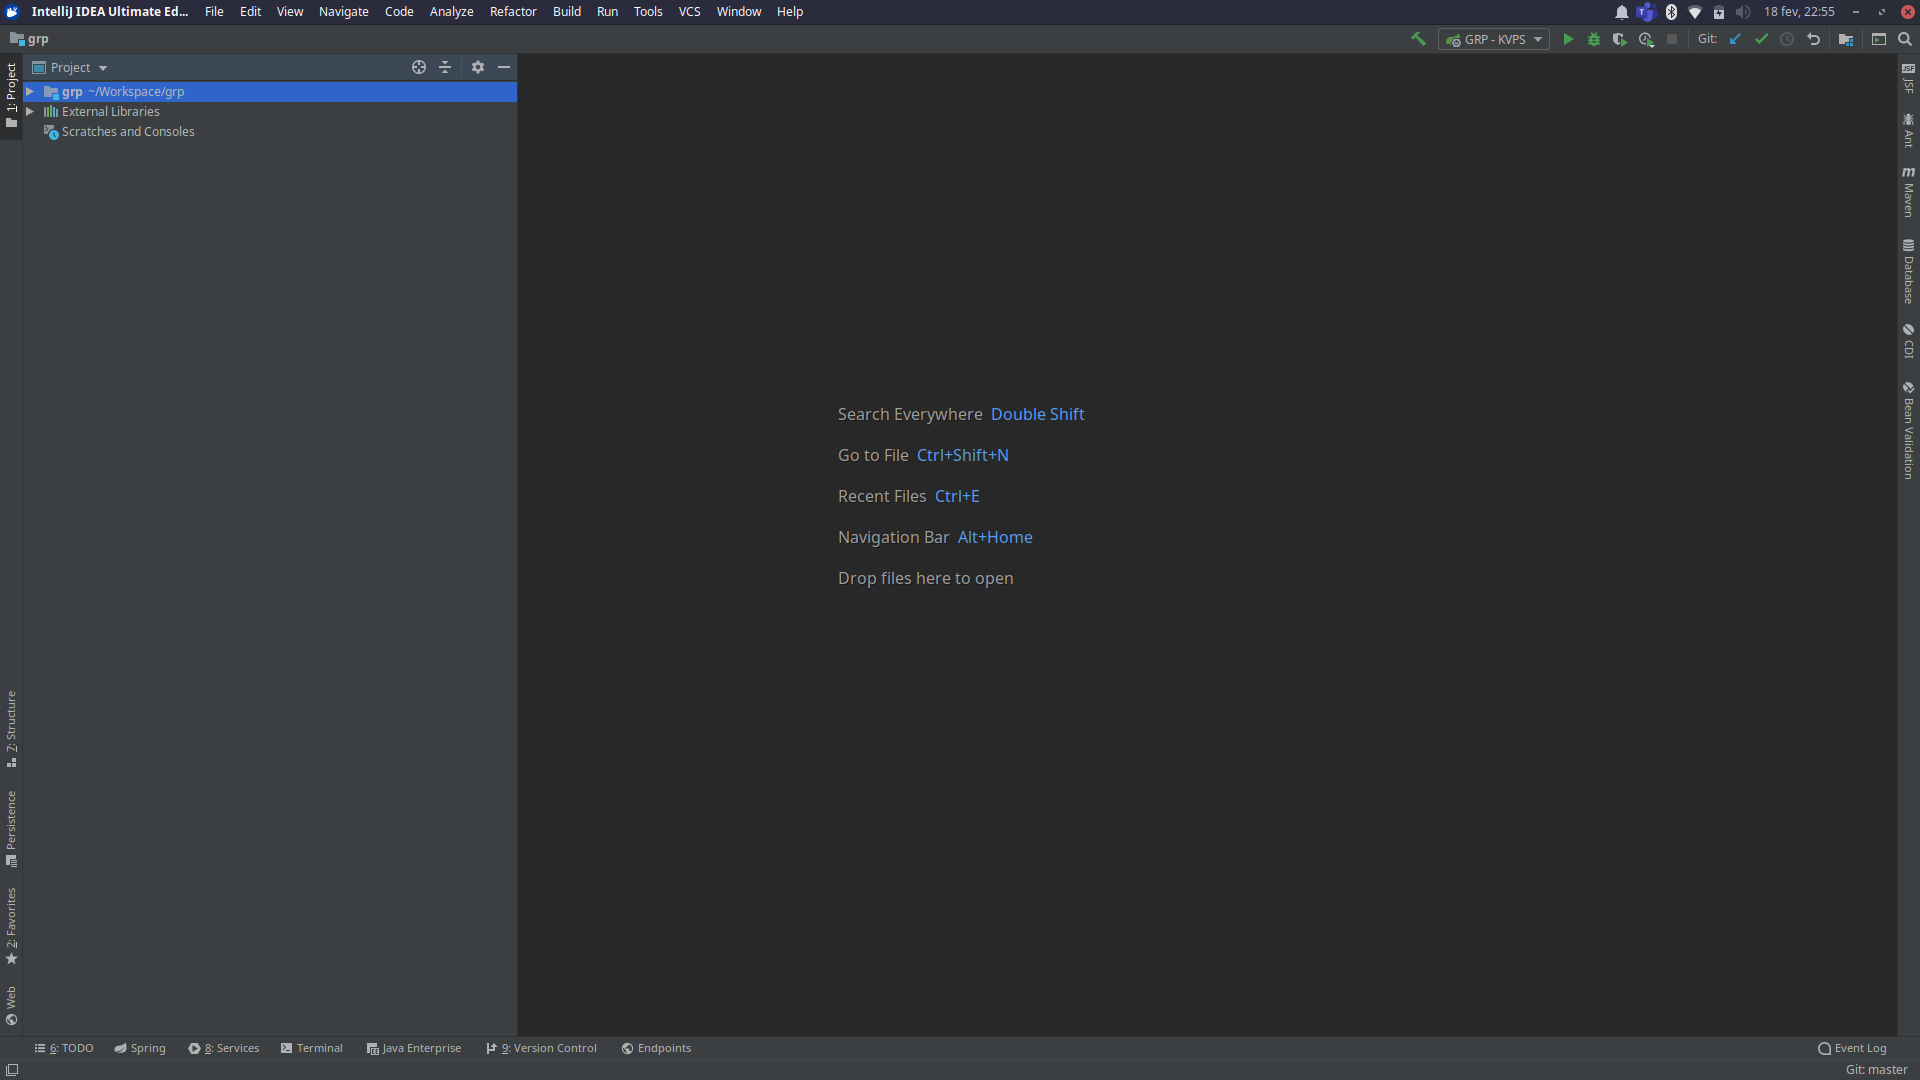Open the Java Enterprise bottom tab
1920x1080 pixels.
point(414,1048)
